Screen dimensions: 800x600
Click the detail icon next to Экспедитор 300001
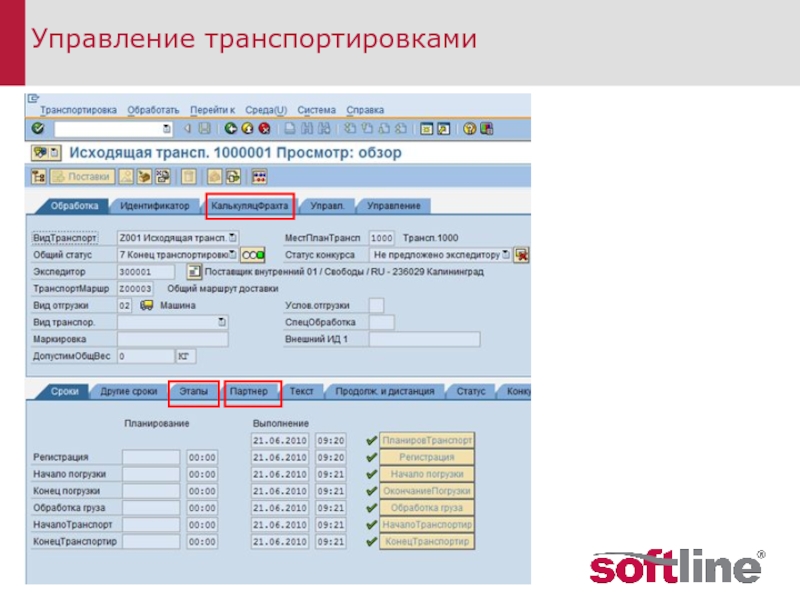193,271
